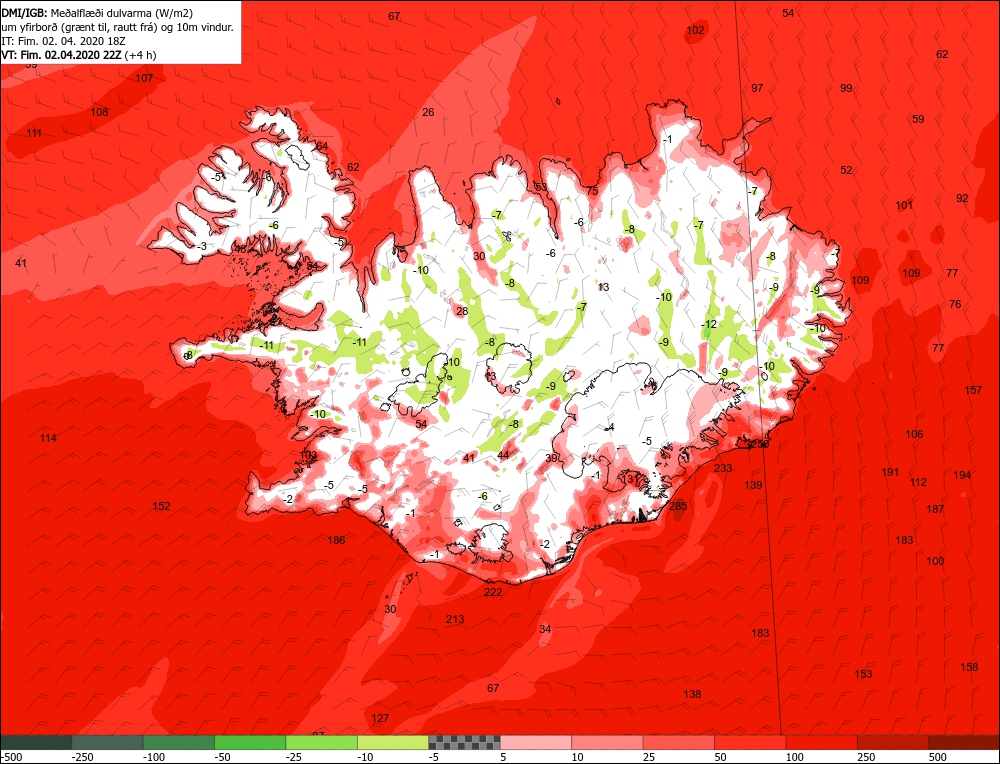1000x764 pixels.
Task: Click the flux value 111
Action: 34,133
